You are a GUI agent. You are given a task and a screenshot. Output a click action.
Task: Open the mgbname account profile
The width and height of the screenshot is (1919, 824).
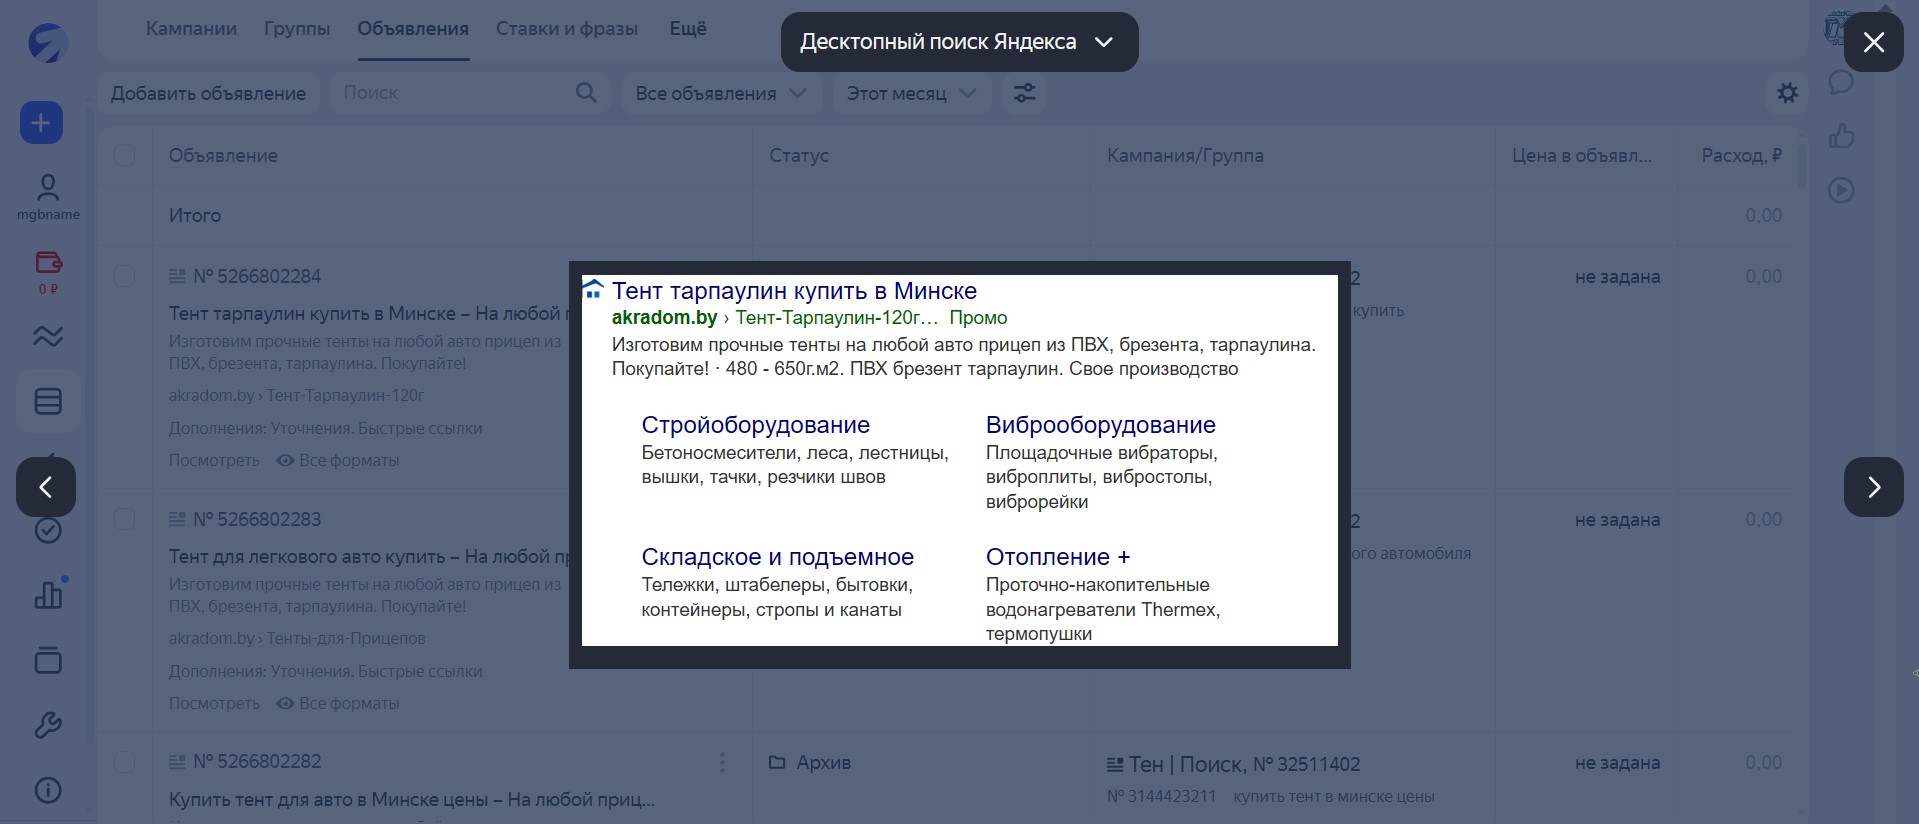48,197
